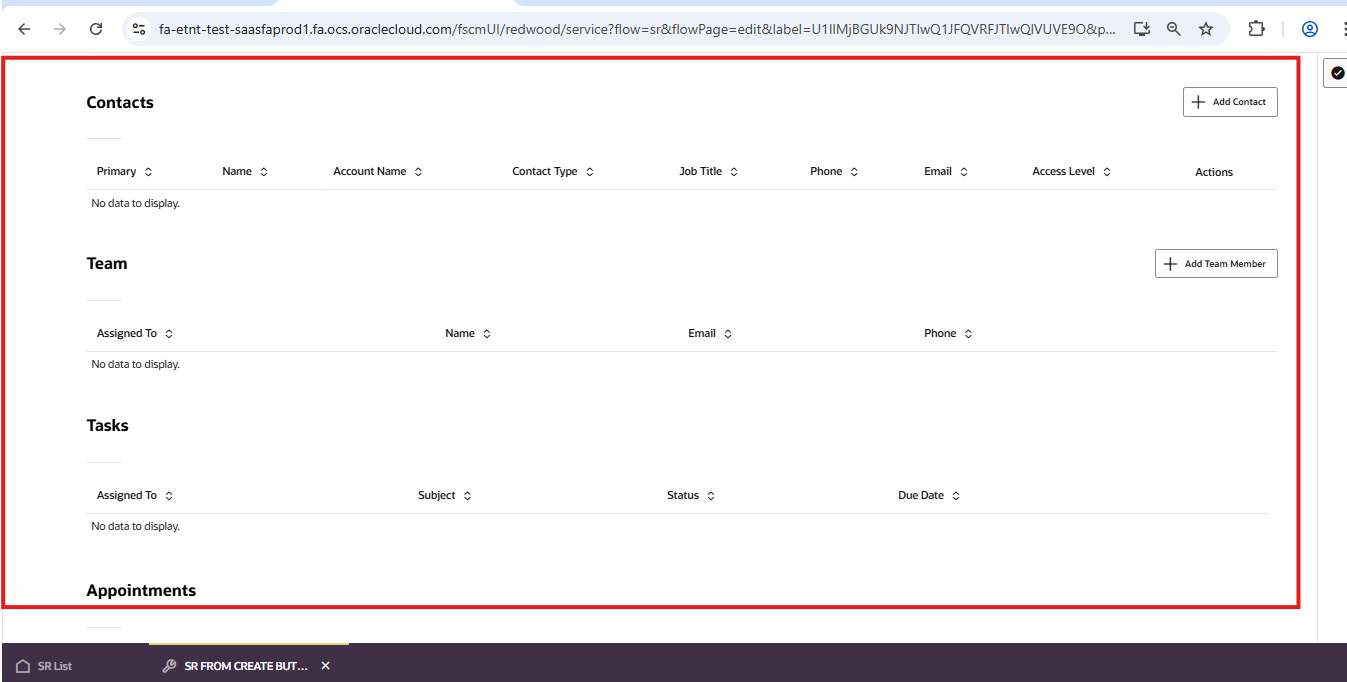The width and height of the screenshot is (1347, 682).
Task: Click the browser back arrow
Action: [24, 29]
